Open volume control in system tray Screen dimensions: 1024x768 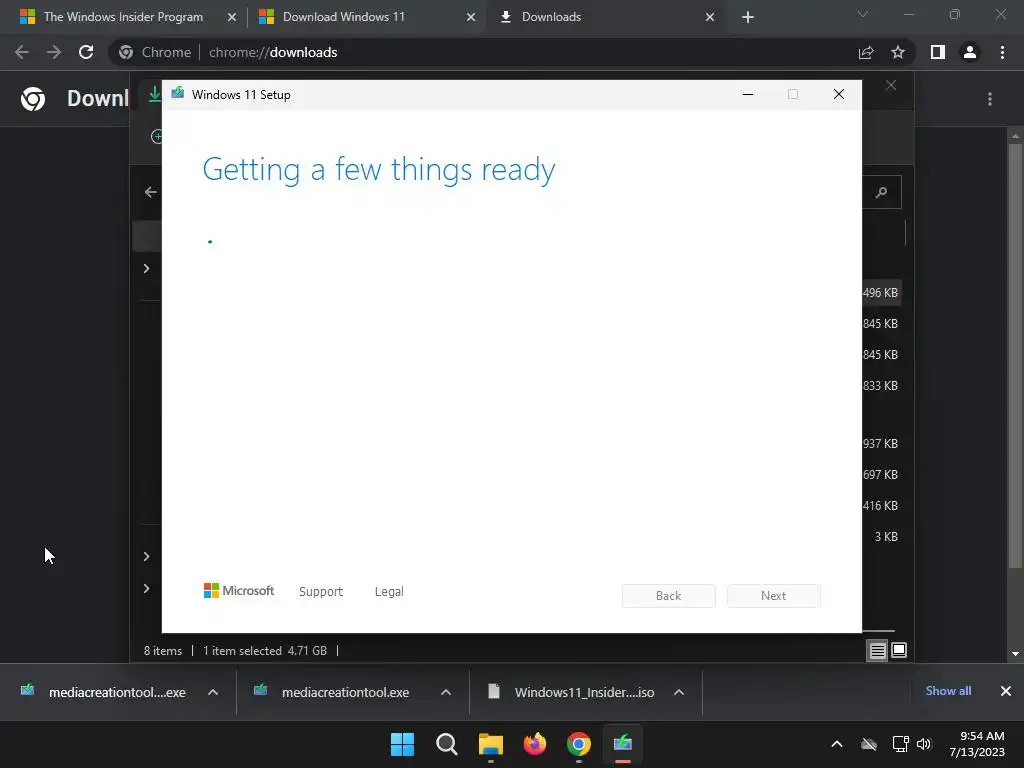923,744
